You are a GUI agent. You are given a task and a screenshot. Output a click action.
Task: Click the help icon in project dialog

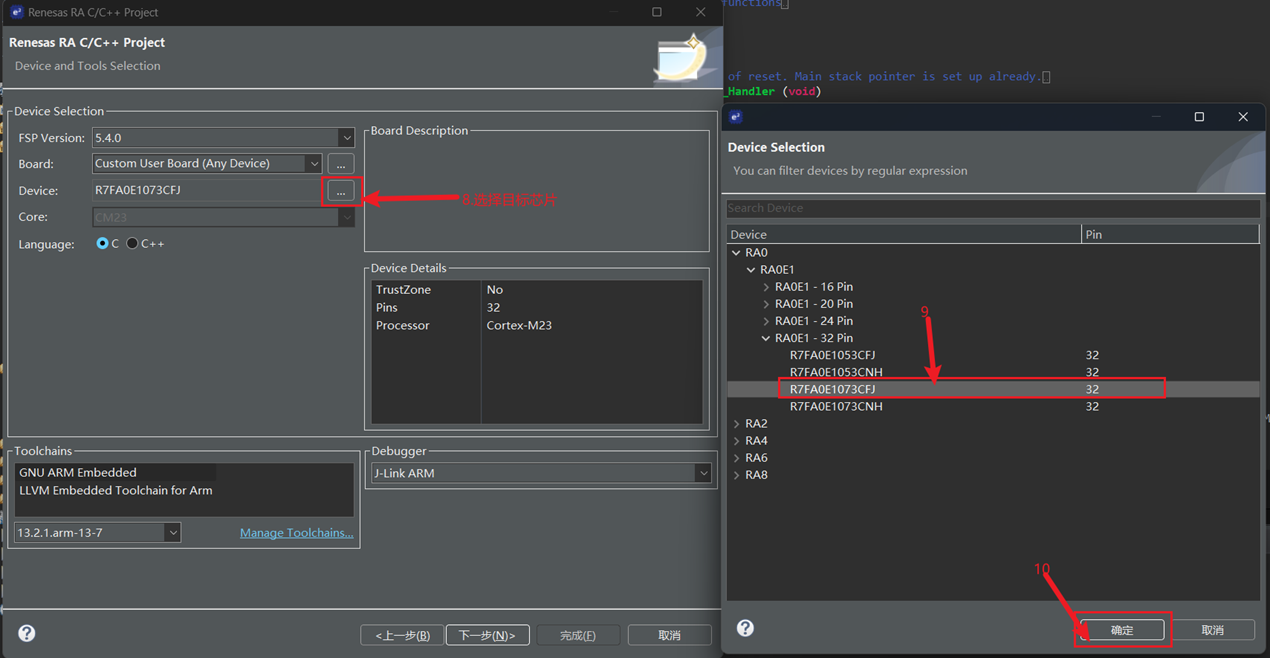pyautogui.click(x=27, y=633)
